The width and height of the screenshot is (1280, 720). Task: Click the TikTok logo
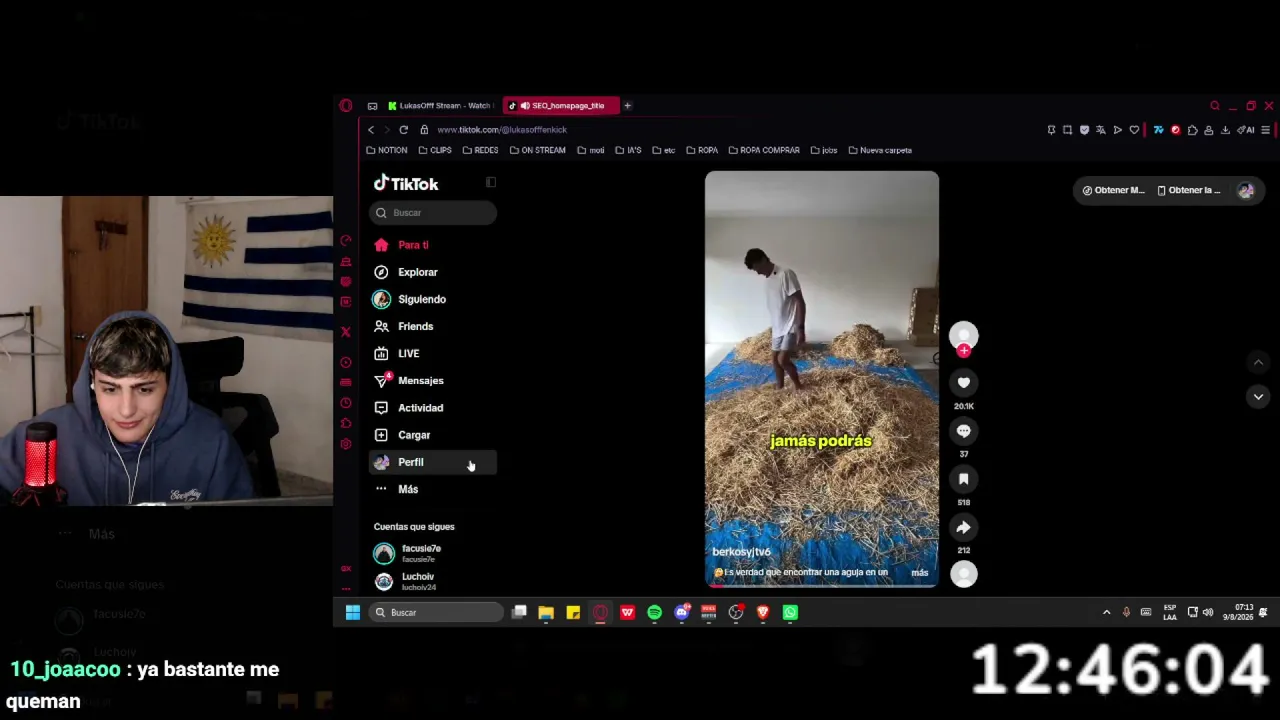click(x=406, y=184)
